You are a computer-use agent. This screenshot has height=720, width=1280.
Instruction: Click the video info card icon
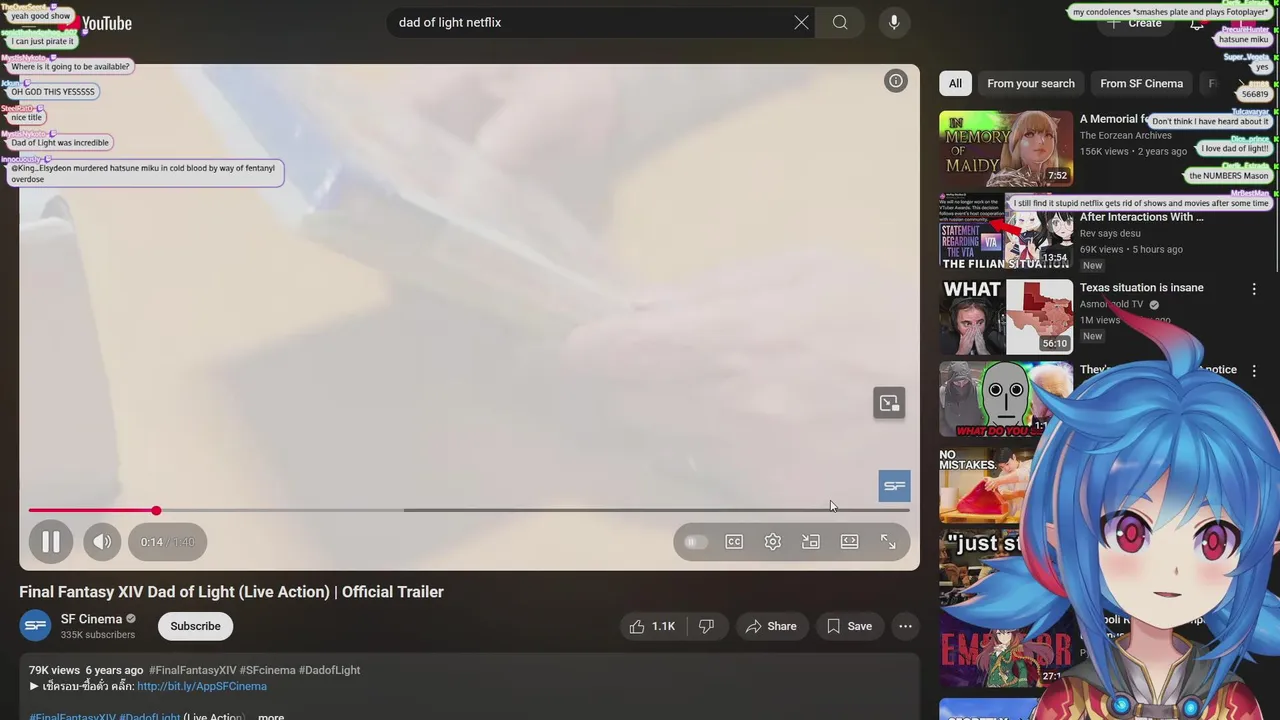(x=896, y=82)
